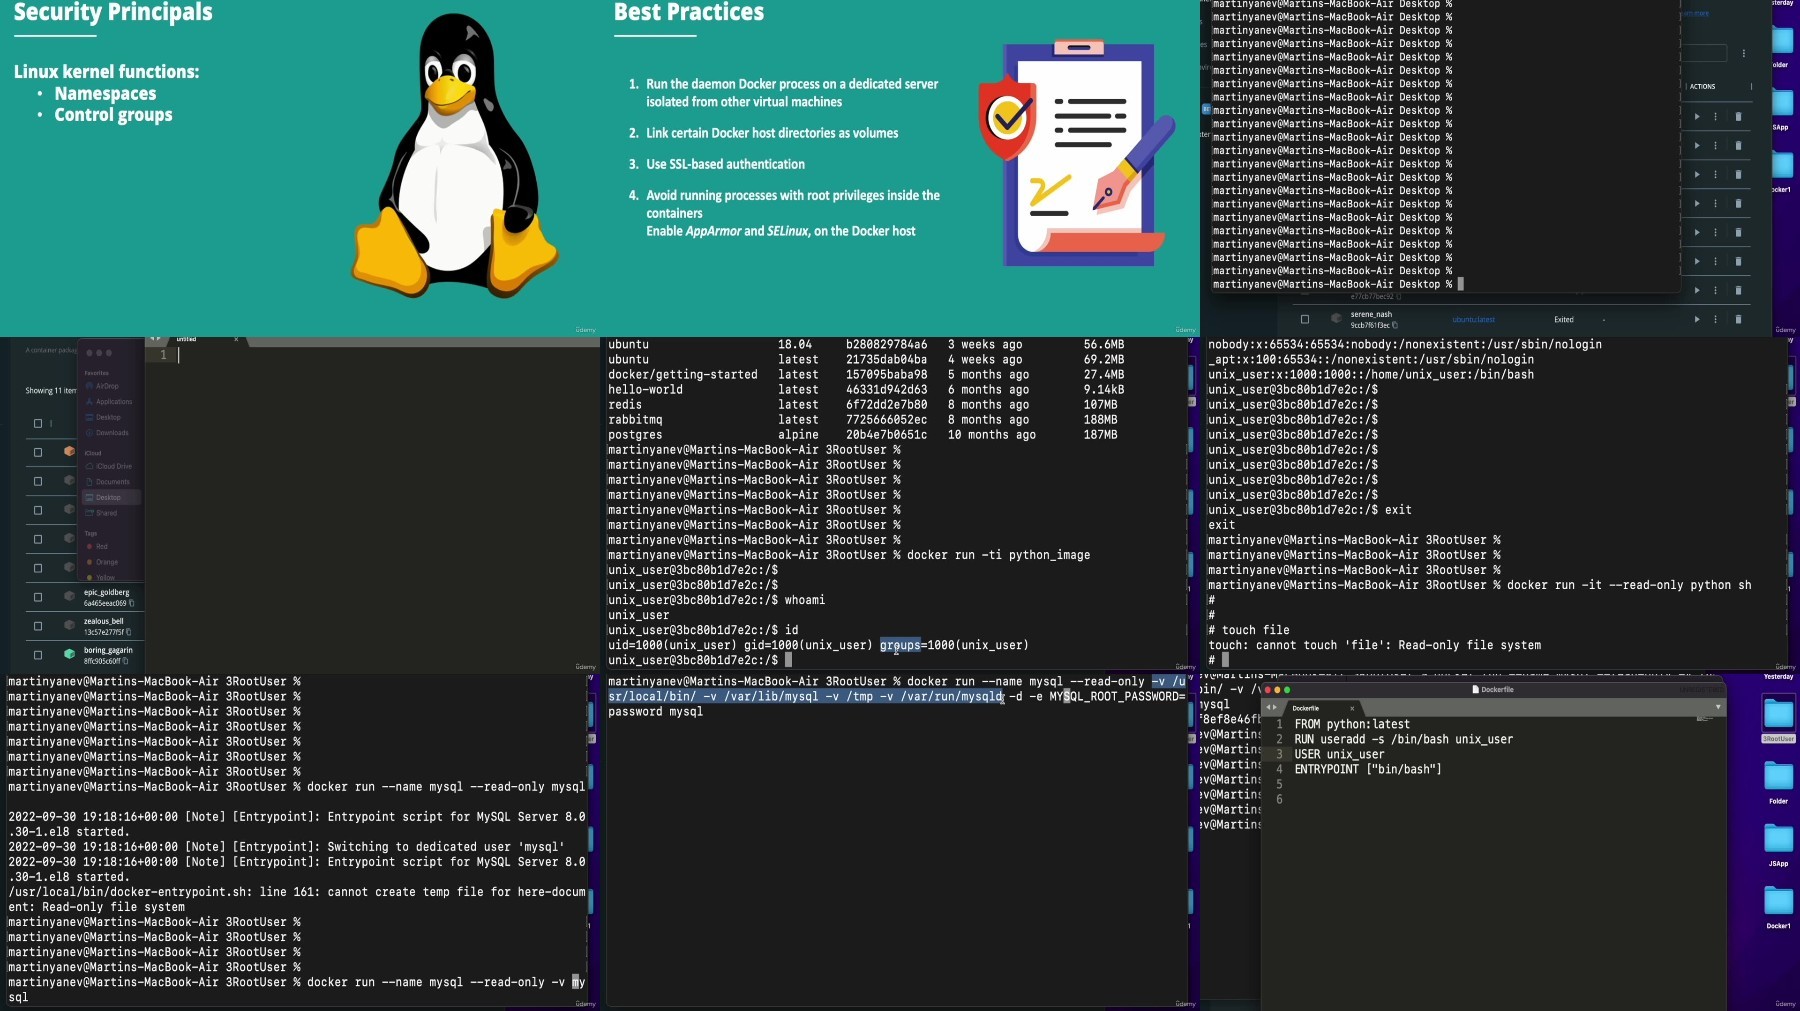This screenshot has height=1011, width=1800.
Task: Copy the epic_goldberg container ID
Action: (131, 603)
